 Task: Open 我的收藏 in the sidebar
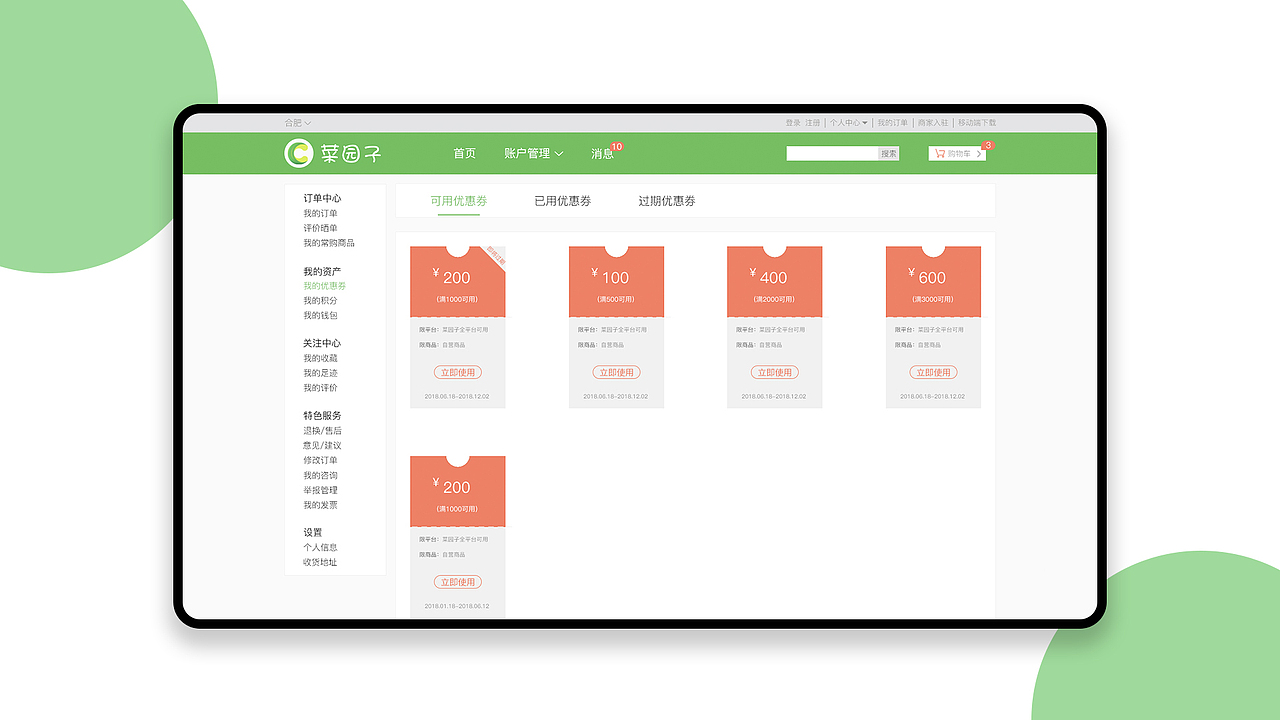[x=321, y=358]
